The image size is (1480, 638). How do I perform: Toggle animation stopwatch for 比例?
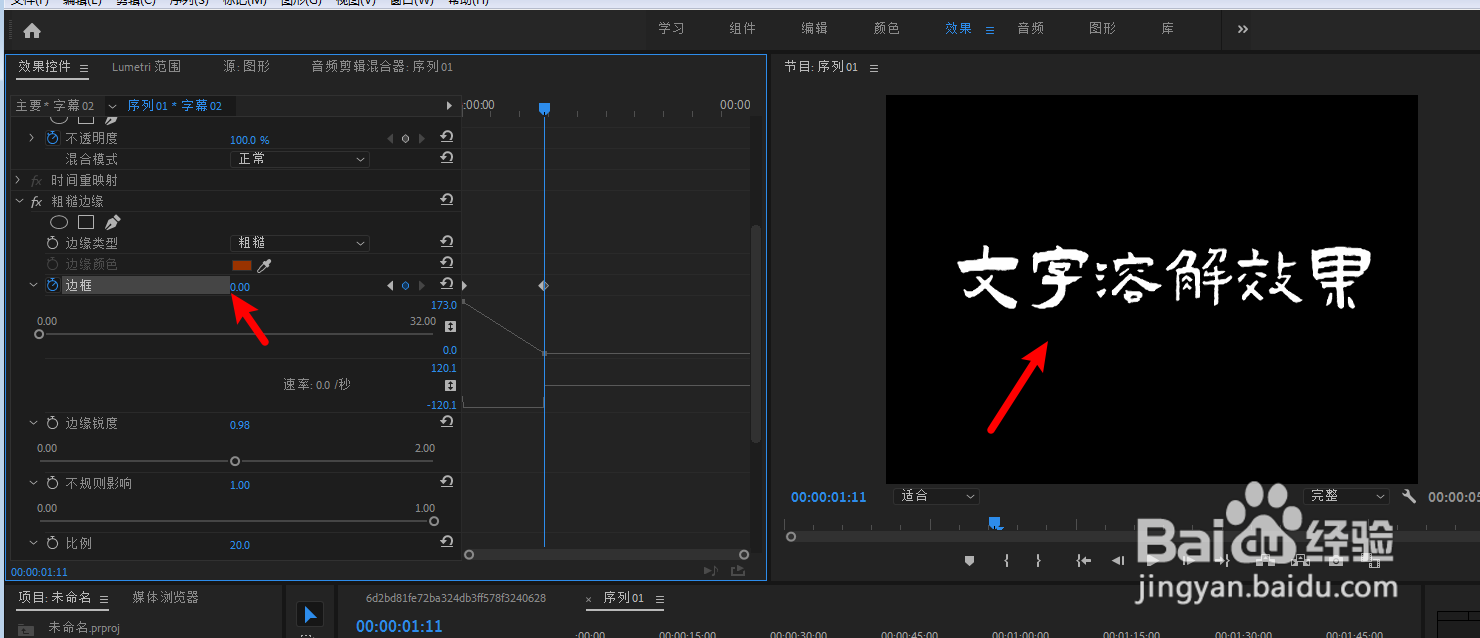pos(53,543)
